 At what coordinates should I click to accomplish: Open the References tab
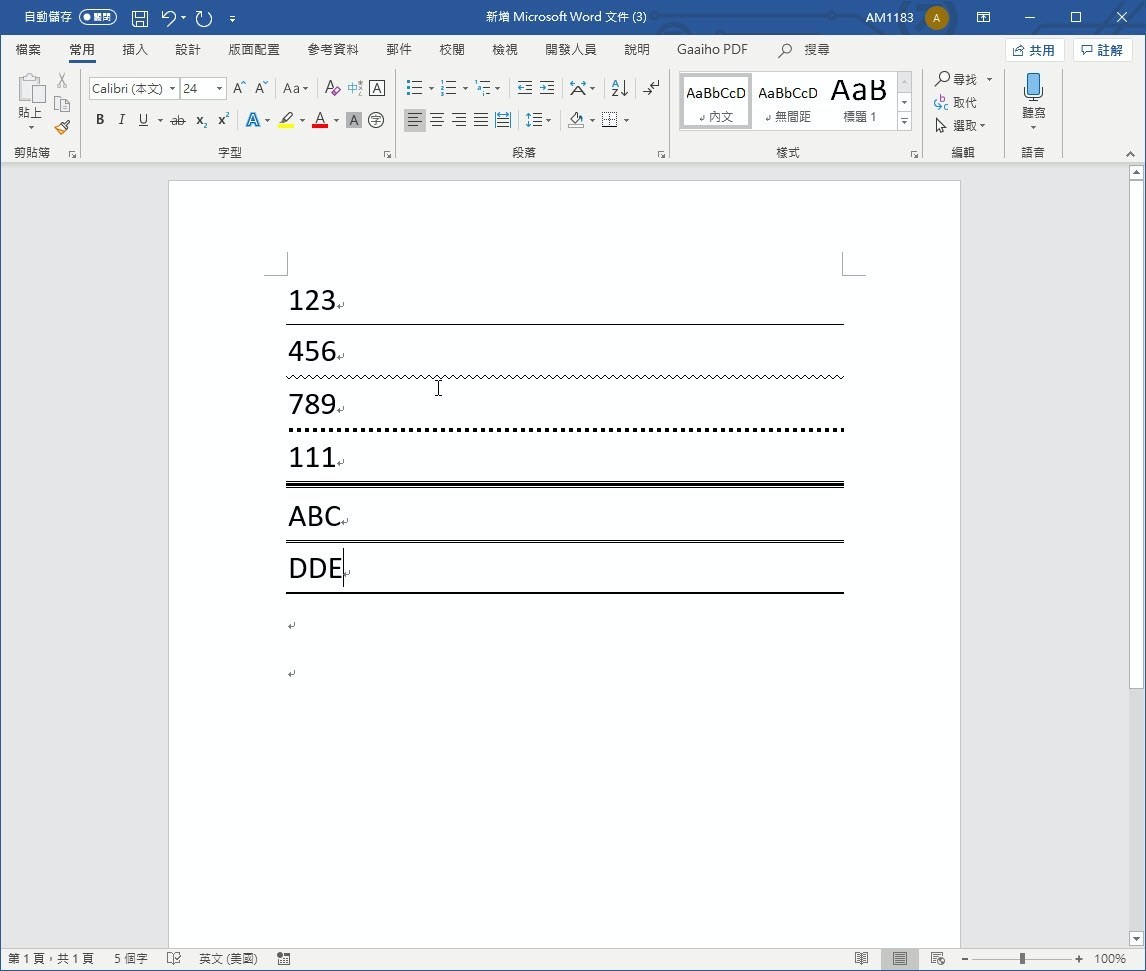click(333, 50)
